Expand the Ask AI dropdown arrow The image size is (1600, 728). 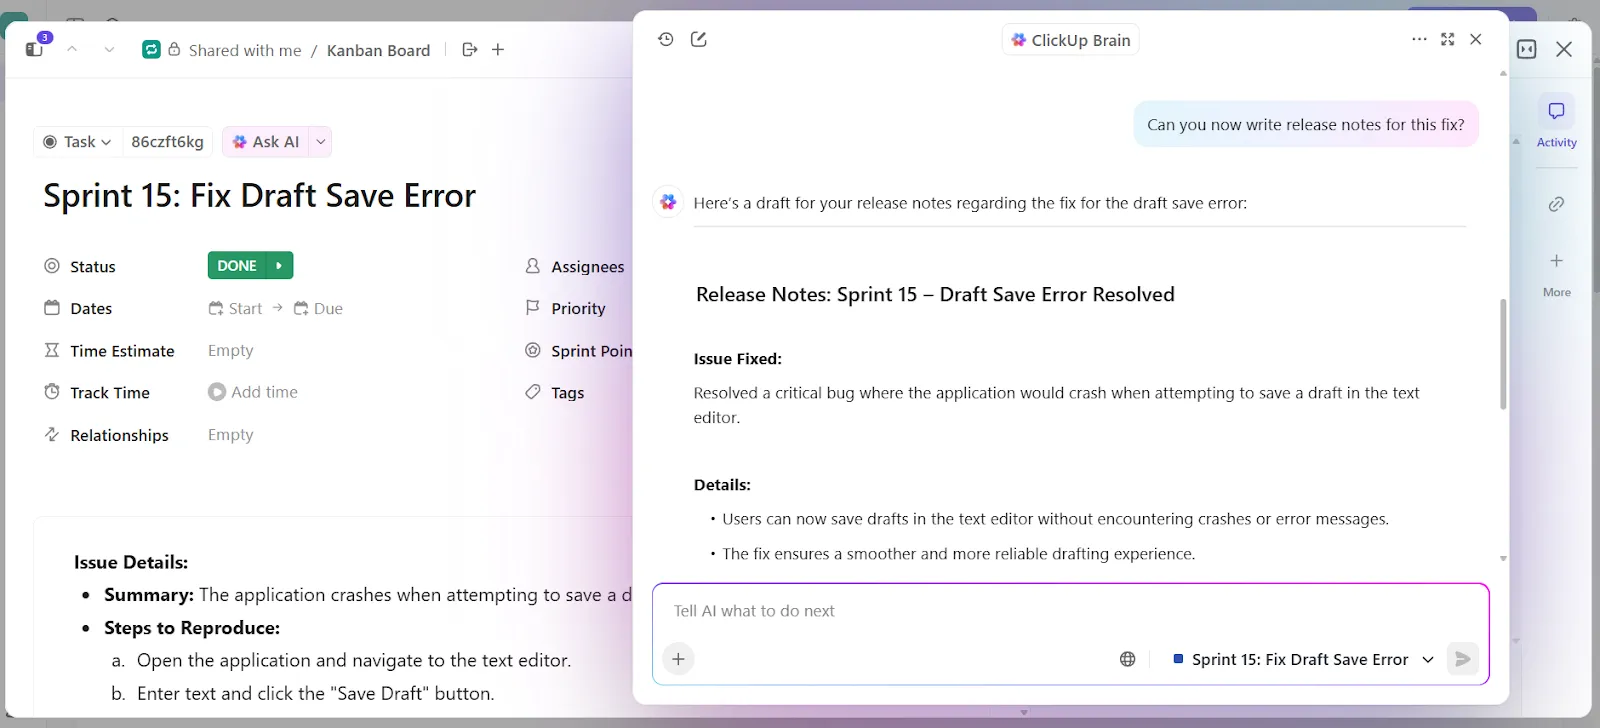[x=320, y=142]
